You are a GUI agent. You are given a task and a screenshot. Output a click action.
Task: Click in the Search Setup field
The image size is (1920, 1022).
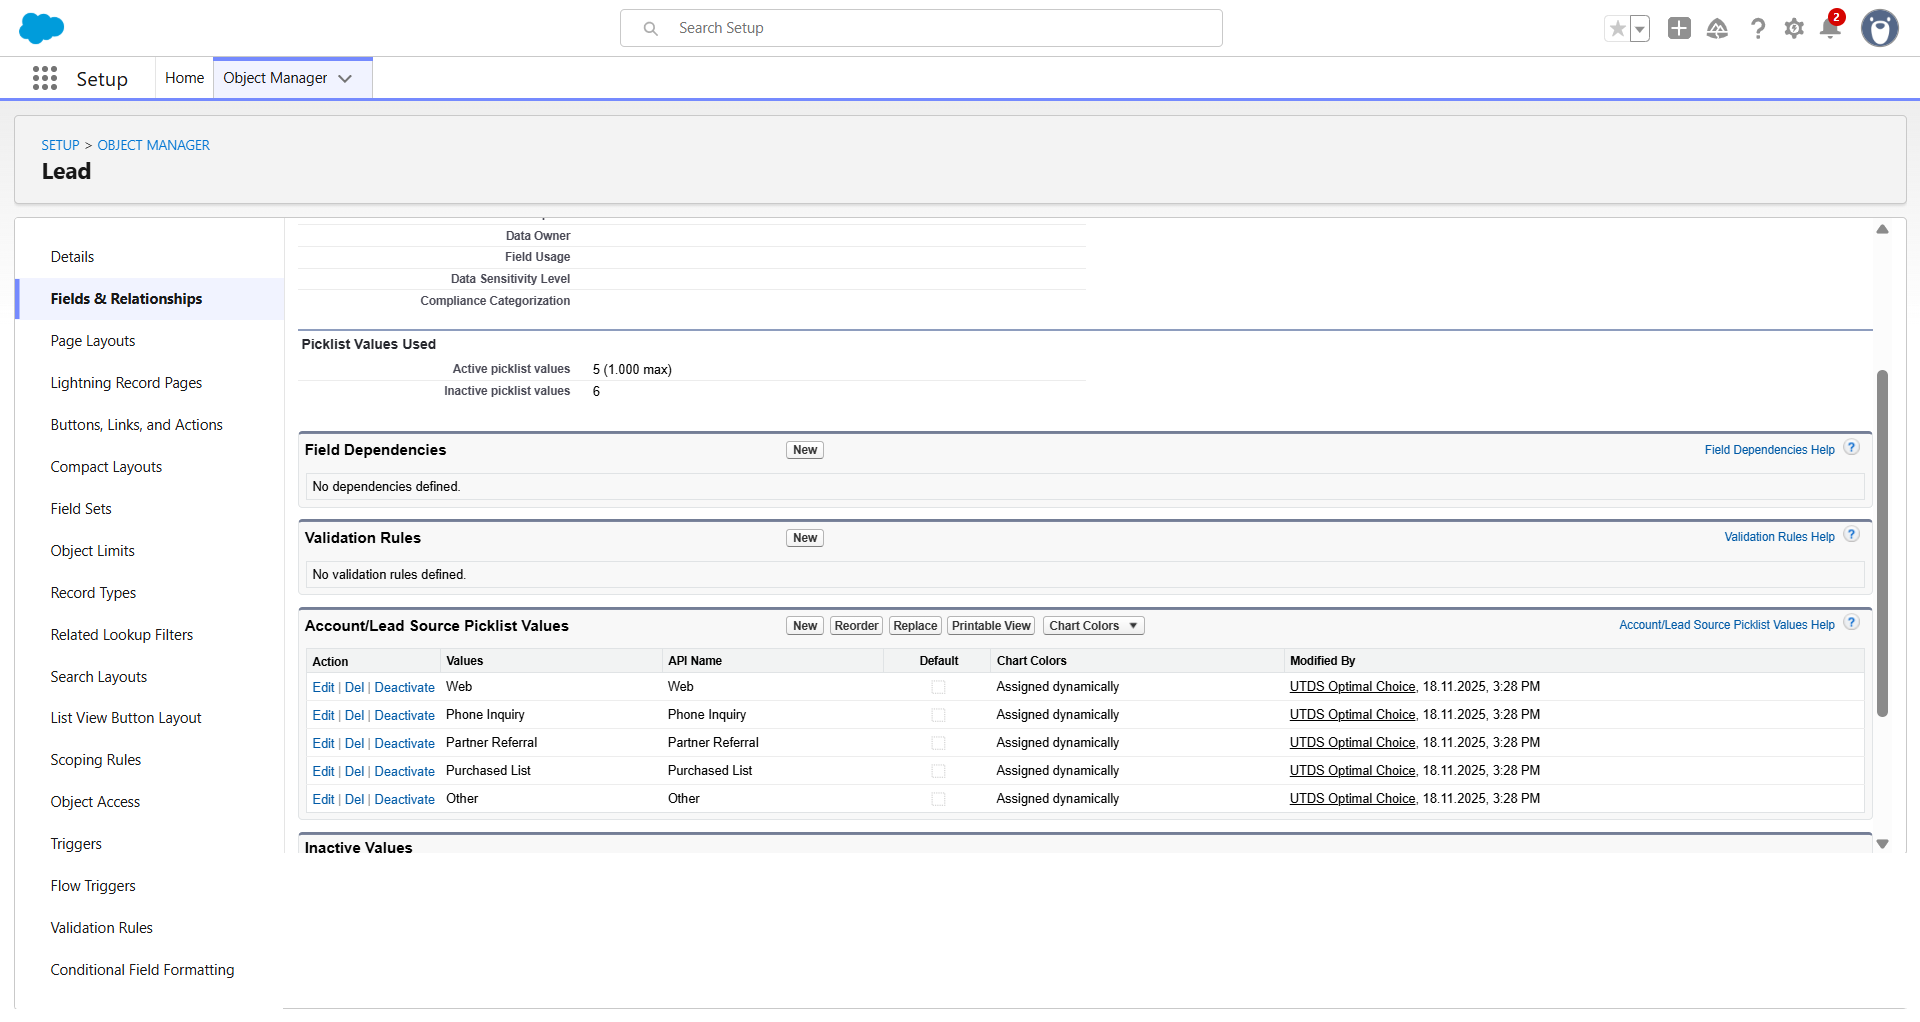point(921,28)
